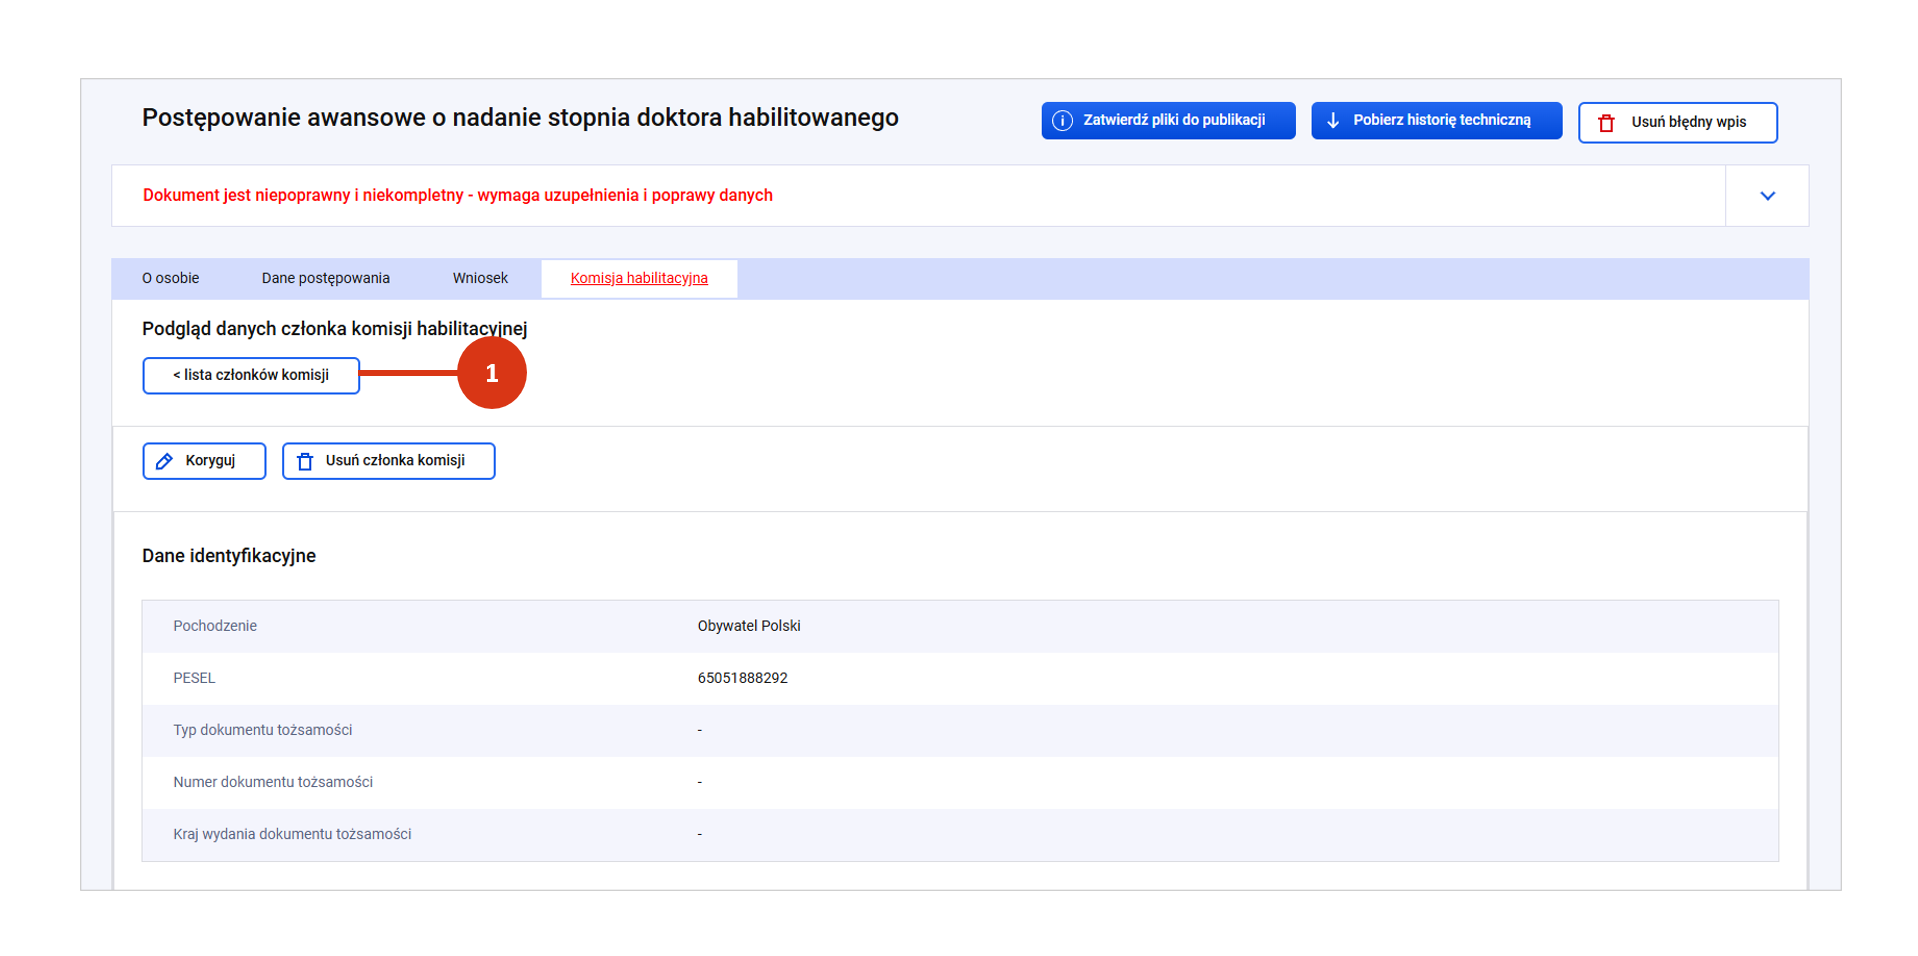Click the Dane identyfikacyjne section heading

[x=228, y=556]
